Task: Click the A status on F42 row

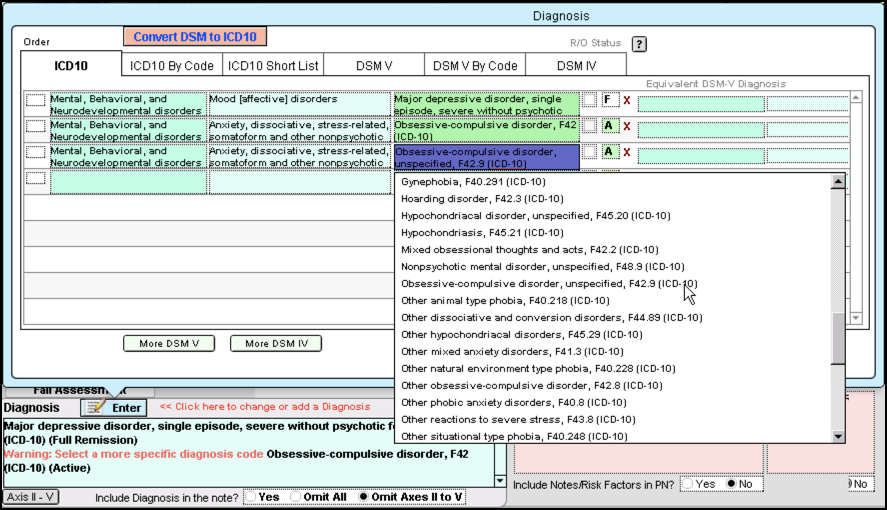Action: click(x=608, y=126)
